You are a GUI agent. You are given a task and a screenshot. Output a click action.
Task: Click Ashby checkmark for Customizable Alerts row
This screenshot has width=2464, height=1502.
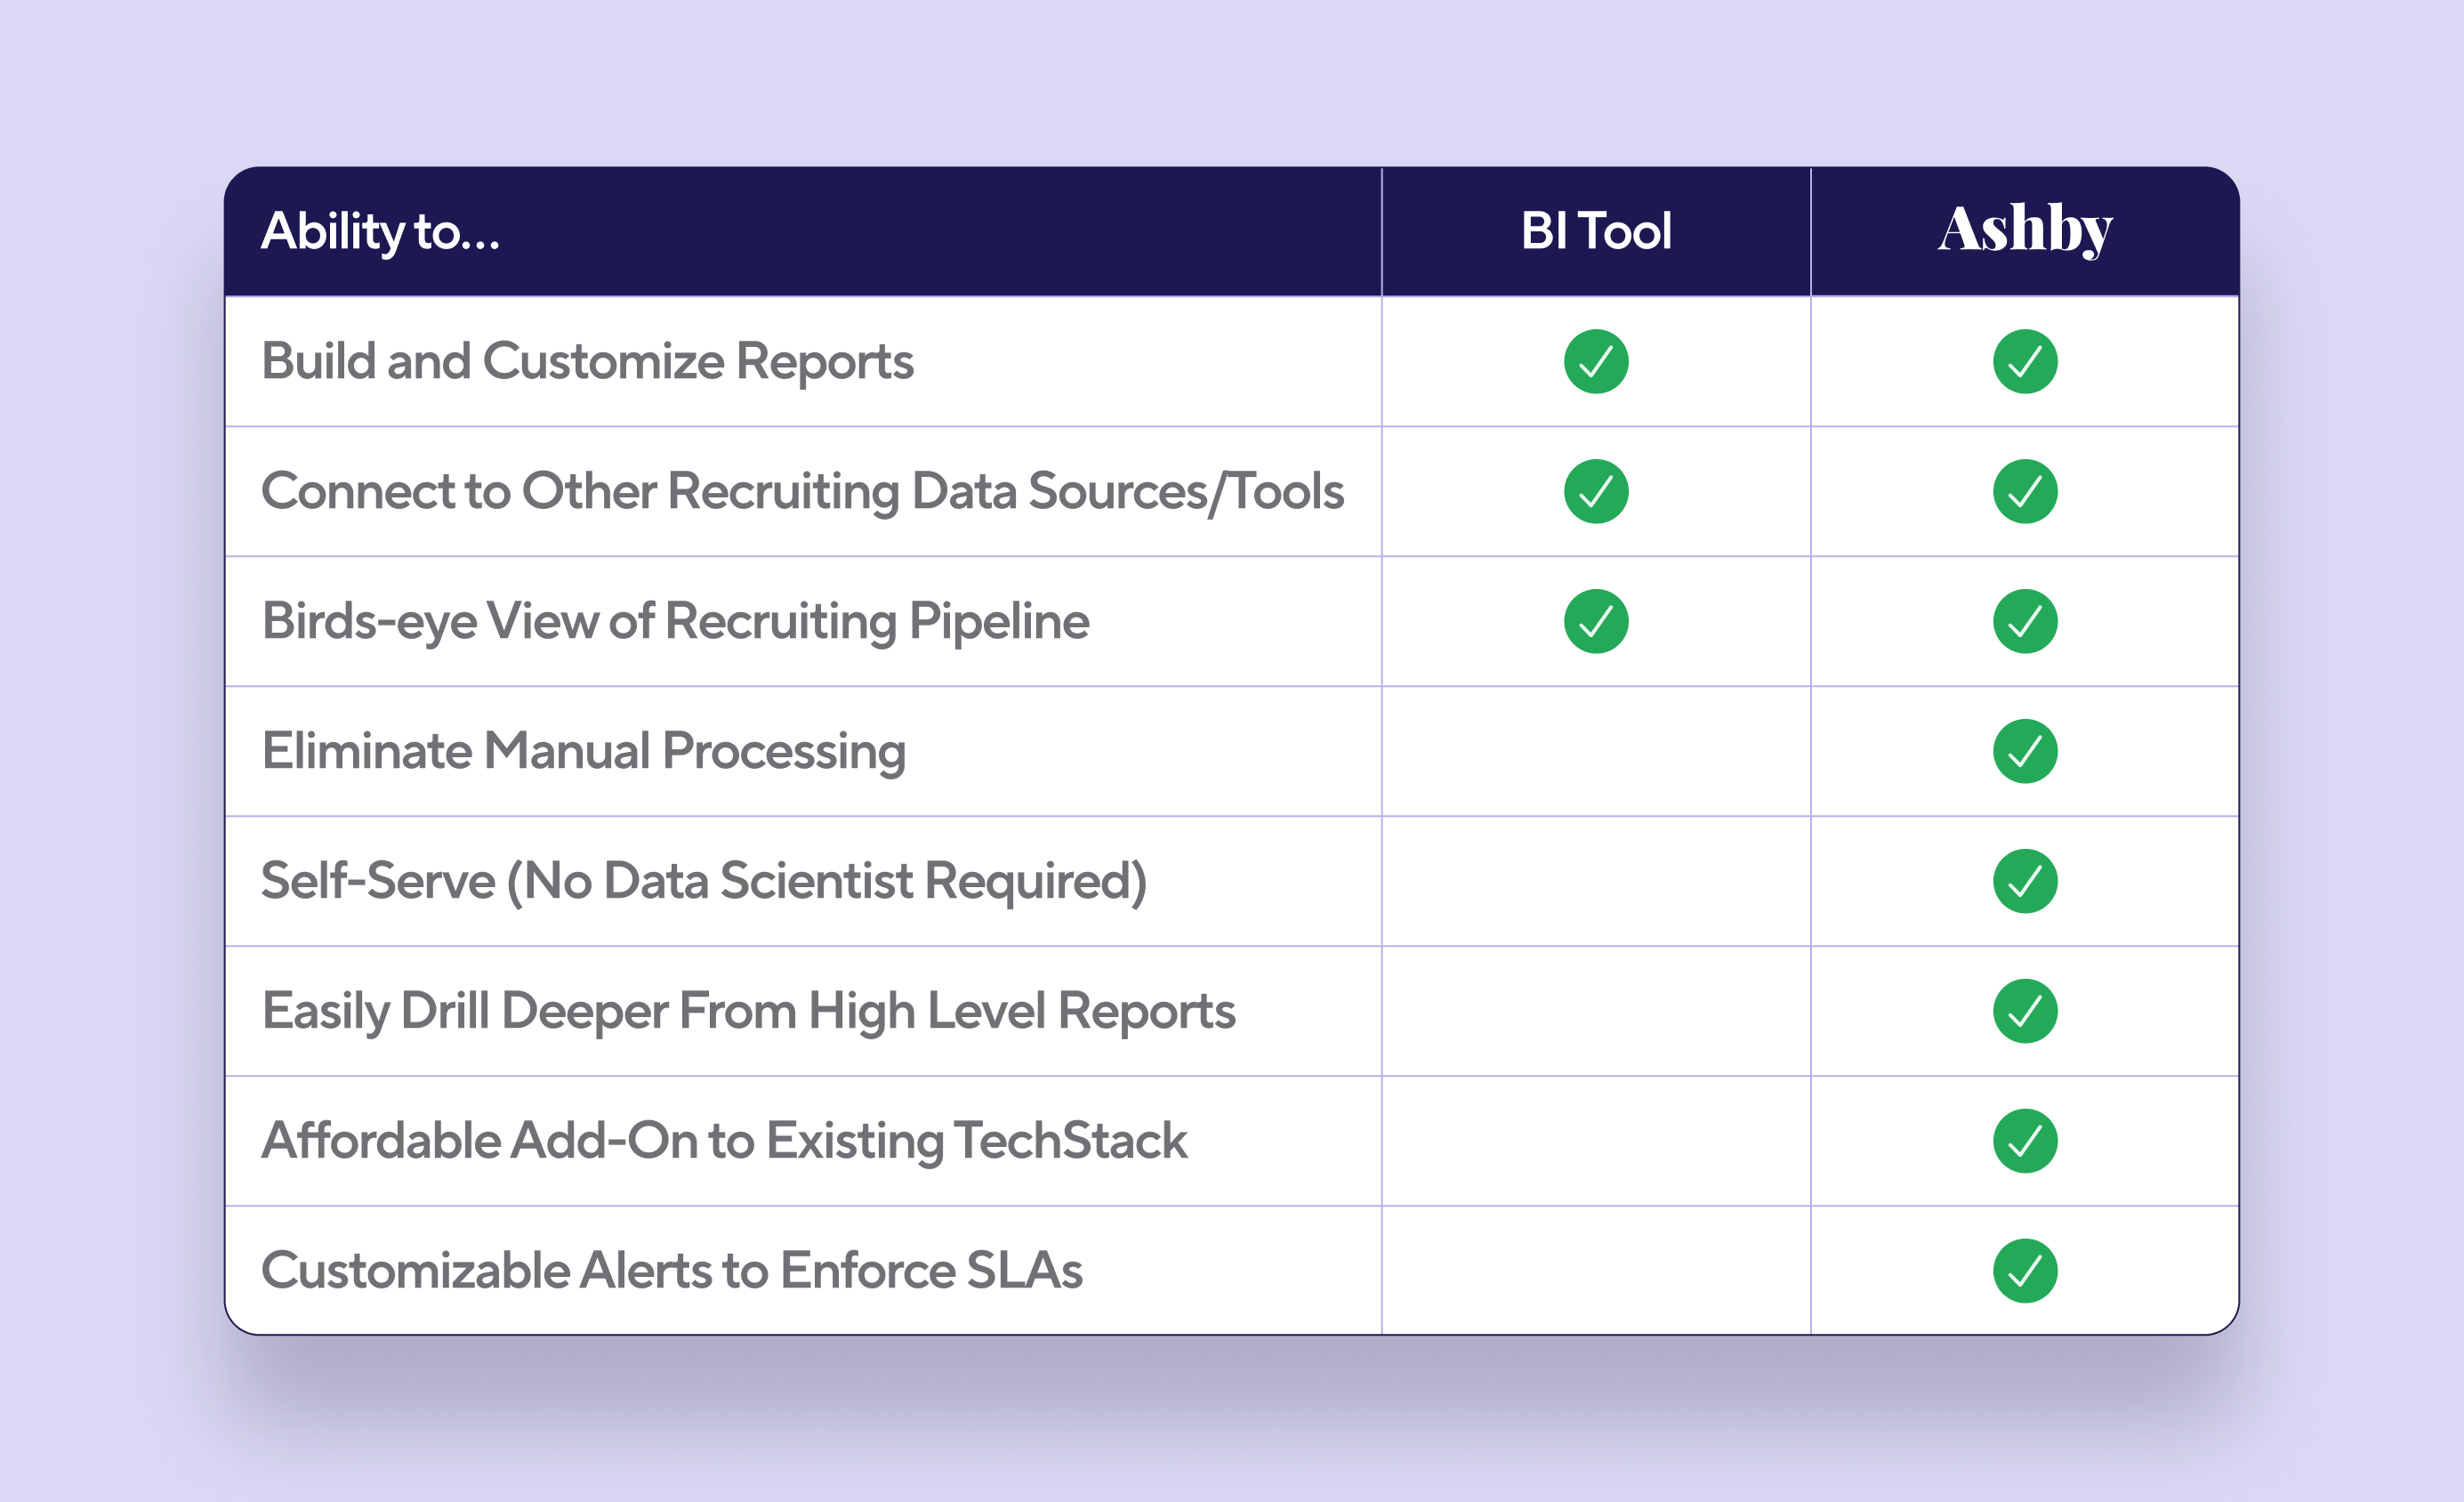click(2025, 1271)
